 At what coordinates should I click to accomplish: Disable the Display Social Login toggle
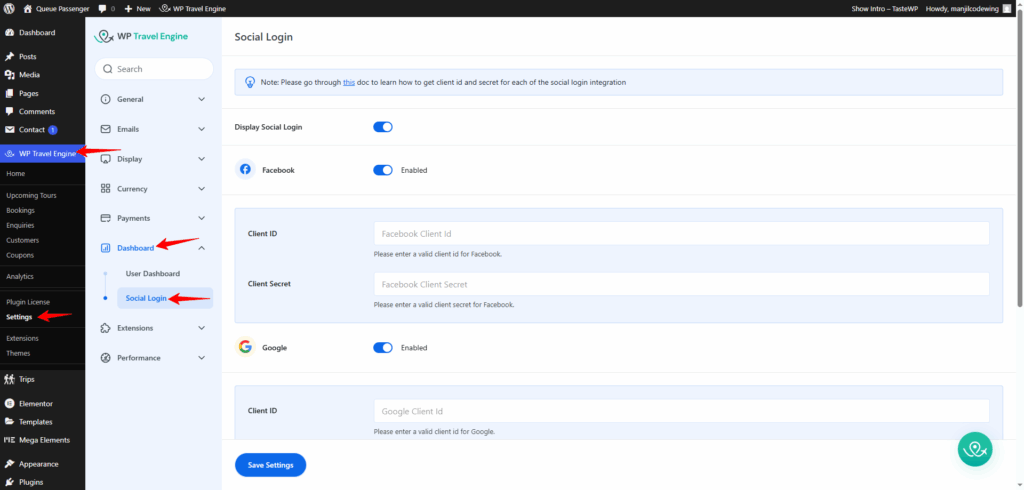tap(382, 127)
